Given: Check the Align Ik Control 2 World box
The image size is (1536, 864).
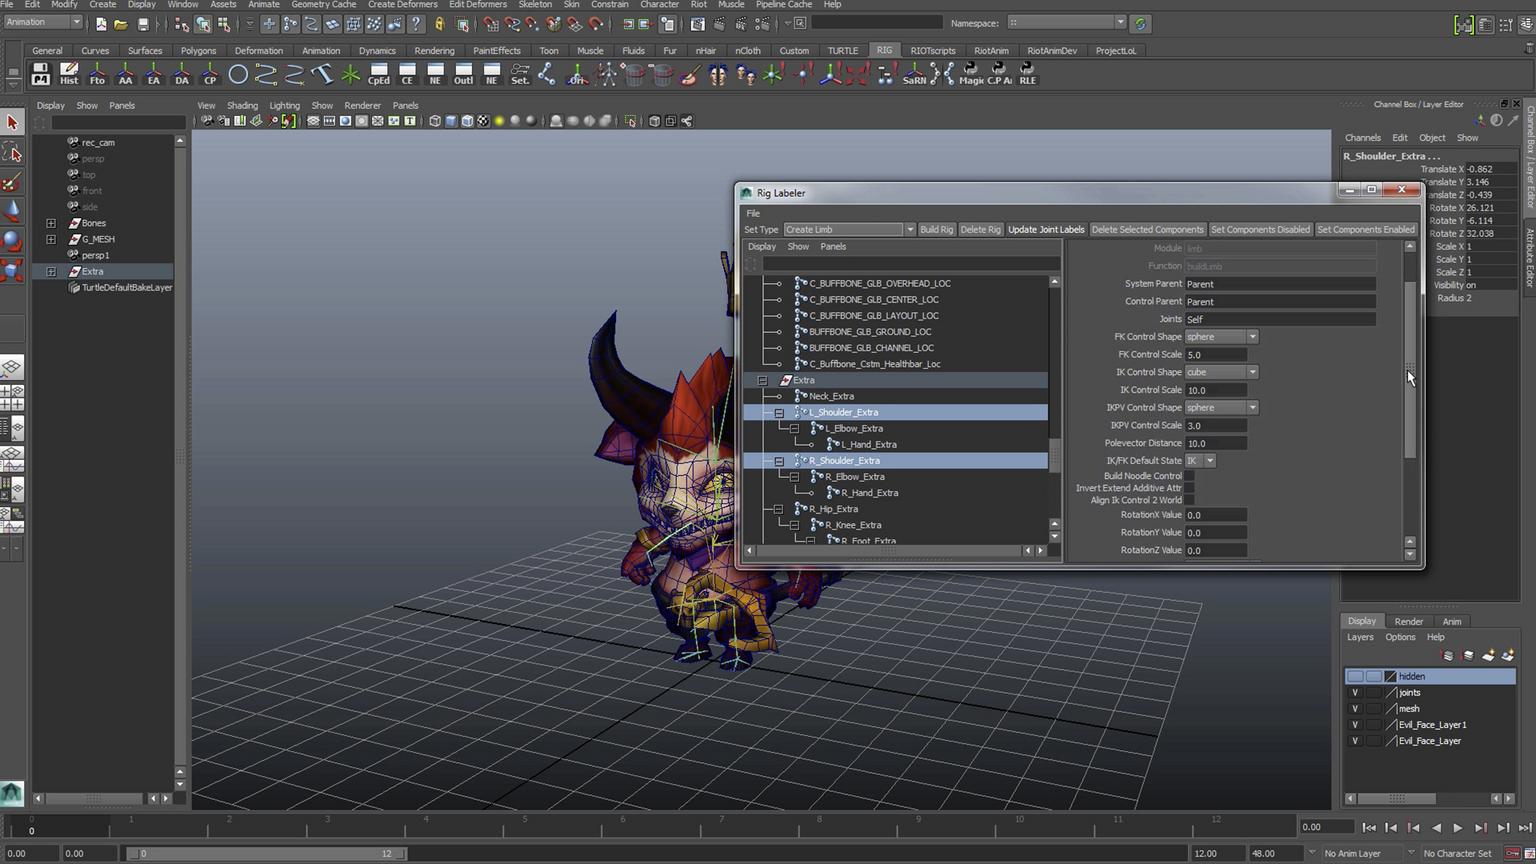Looking at the screenshot, I should 1189,500.
